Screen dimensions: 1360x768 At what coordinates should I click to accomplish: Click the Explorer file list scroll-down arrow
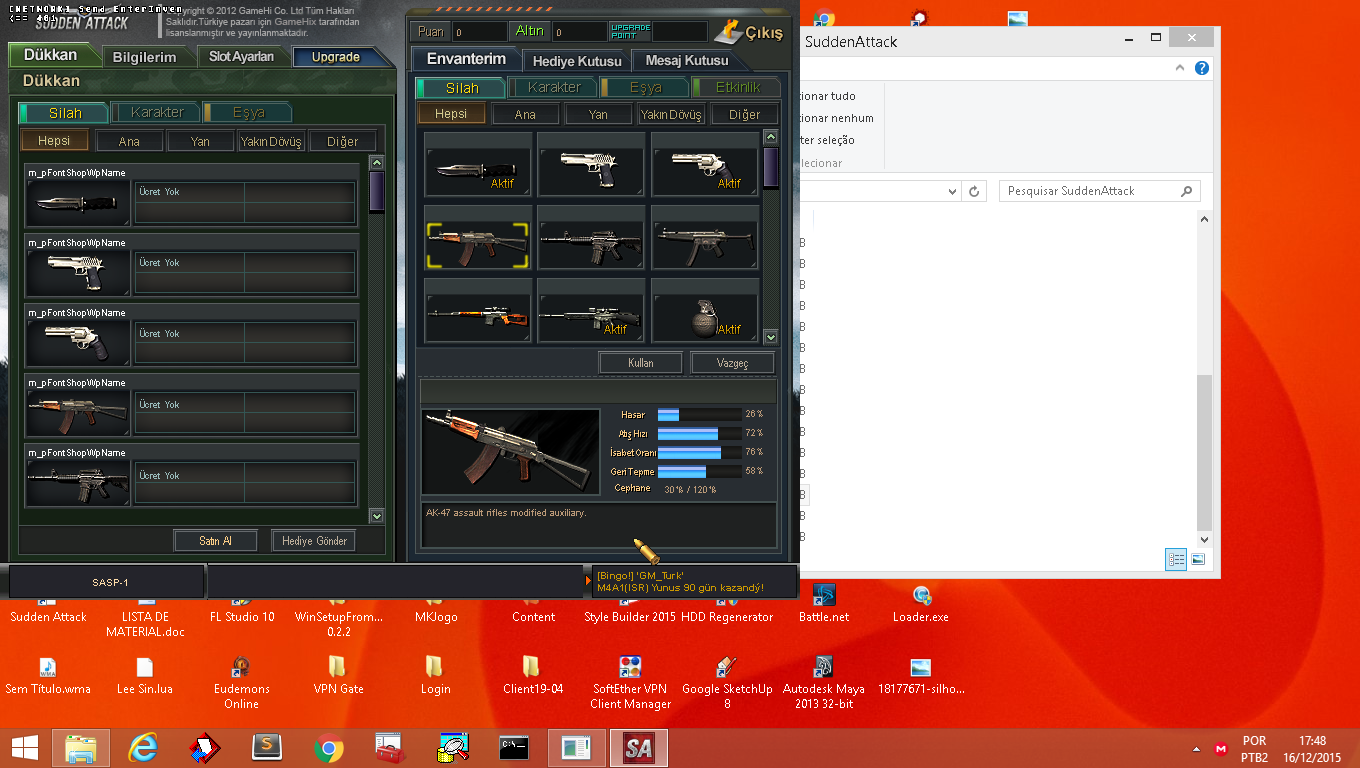click(x=1204, y=539)
